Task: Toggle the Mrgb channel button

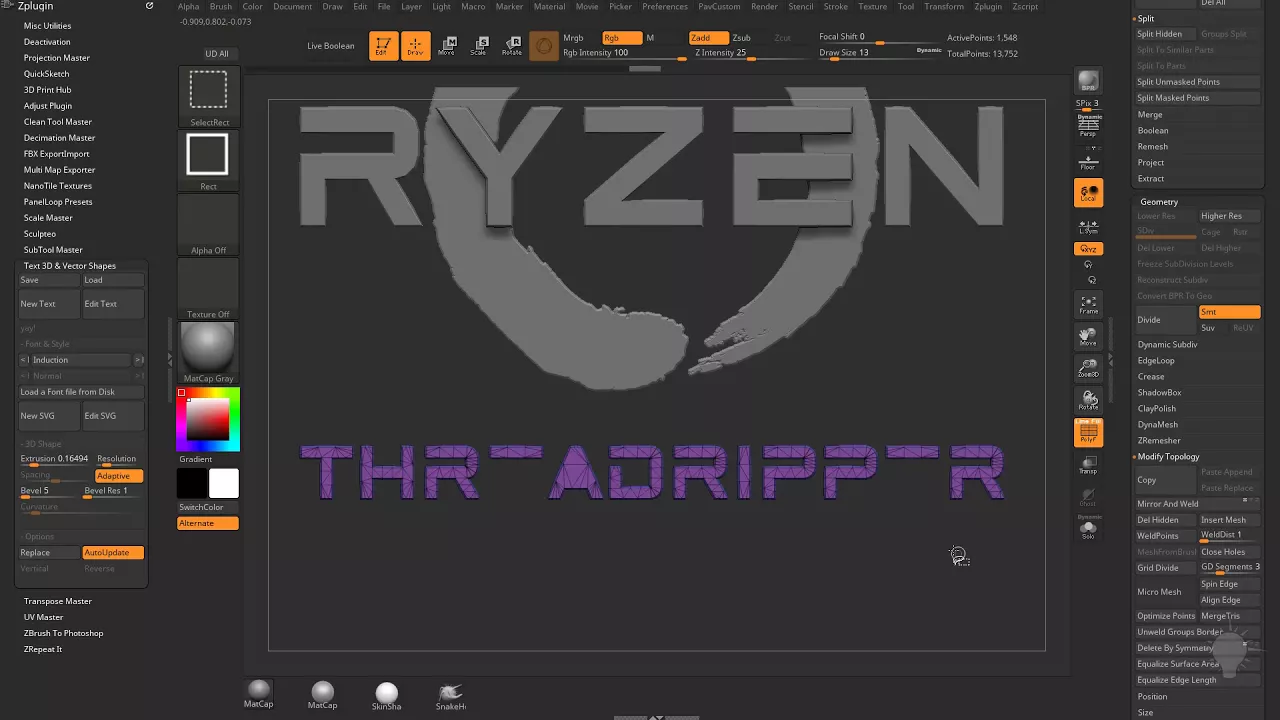Action: tap(573, 38)
